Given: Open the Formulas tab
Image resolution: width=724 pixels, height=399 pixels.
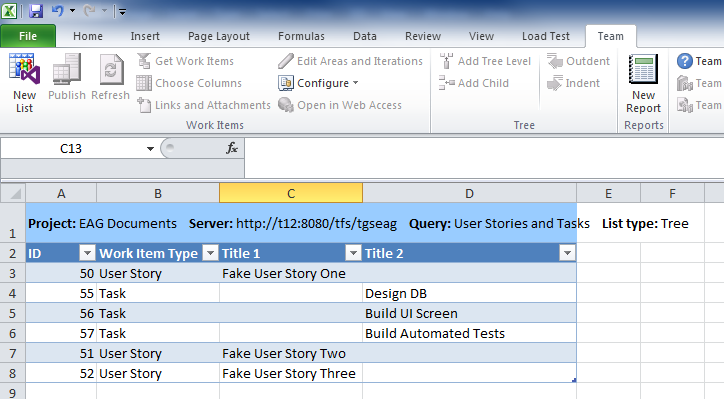Looking at the screenshot, I should click(x=301, y=36).
